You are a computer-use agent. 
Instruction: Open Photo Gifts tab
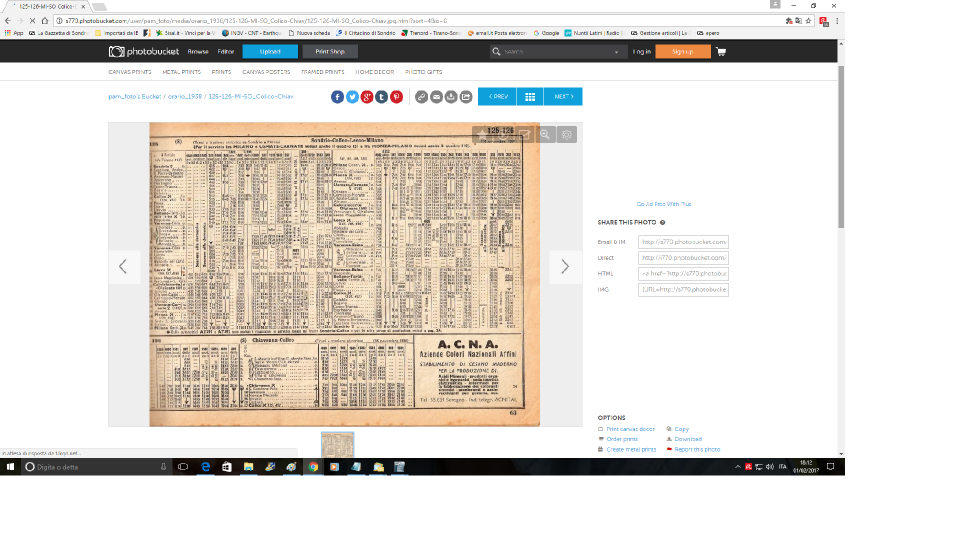[423, 72]
